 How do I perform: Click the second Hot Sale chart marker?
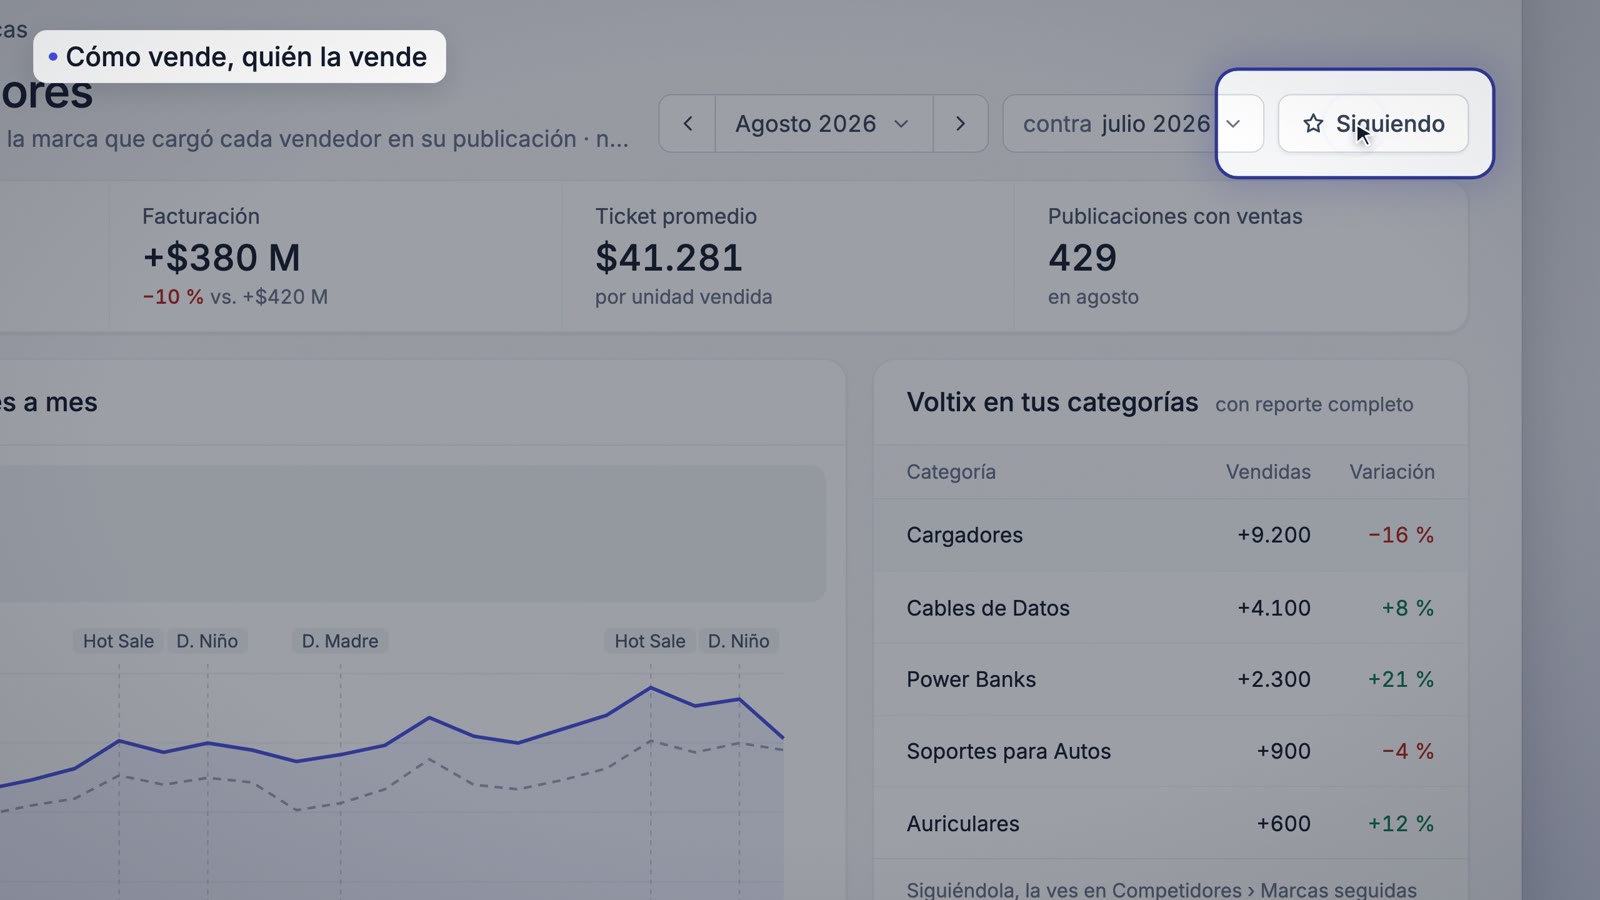click(650, 641)
